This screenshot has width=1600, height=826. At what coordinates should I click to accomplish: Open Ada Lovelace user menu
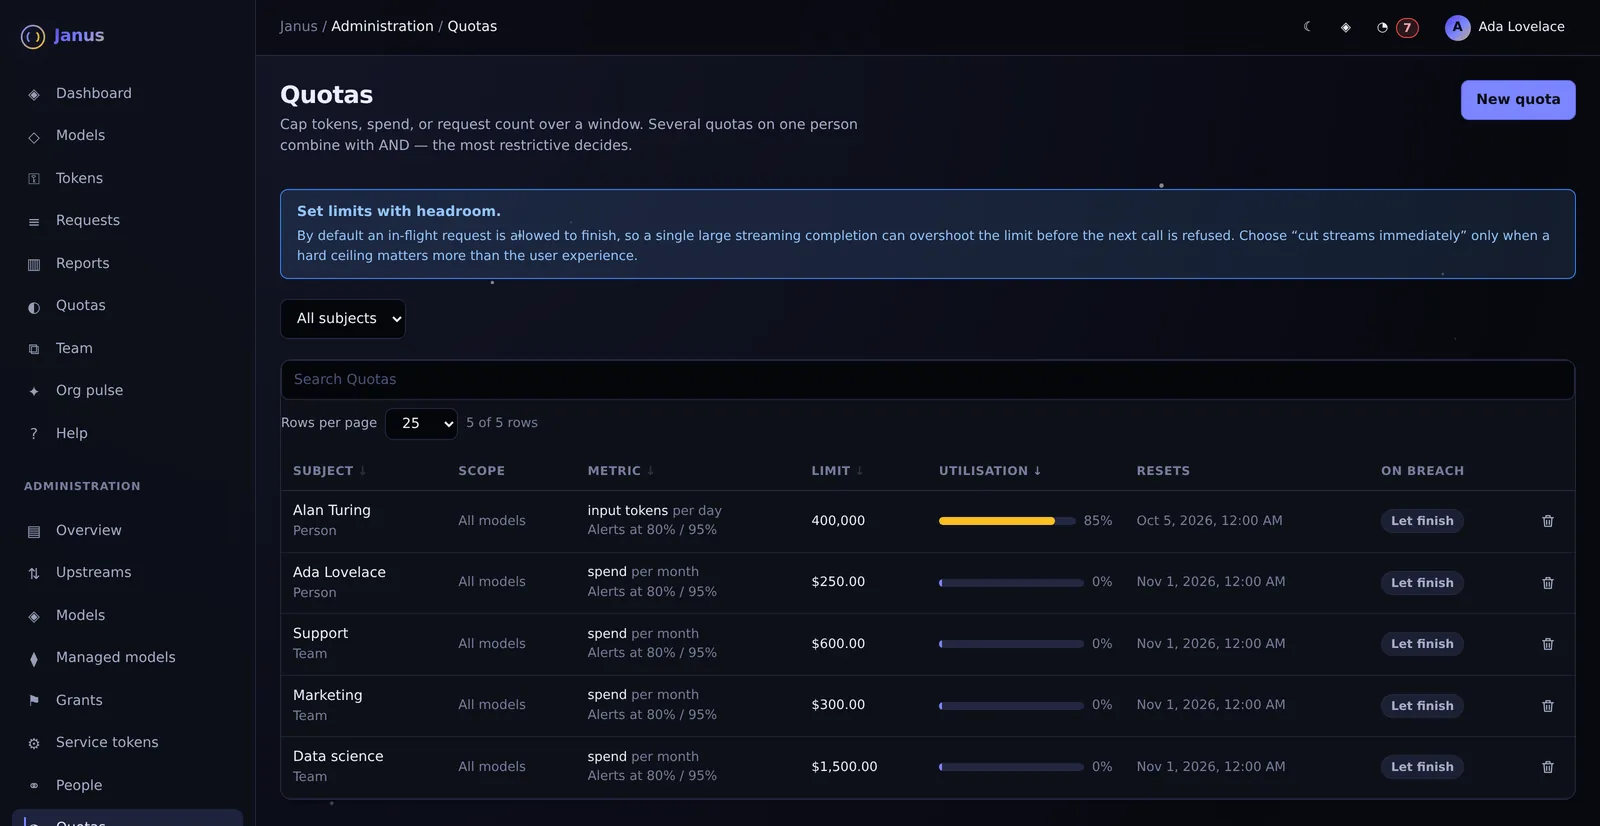coord(1505,27)
